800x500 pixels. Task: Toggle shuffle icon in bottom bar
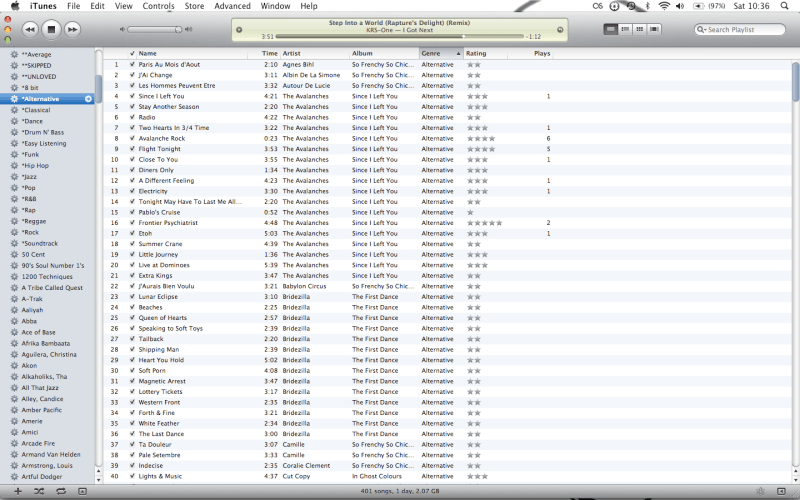[38, 491]
